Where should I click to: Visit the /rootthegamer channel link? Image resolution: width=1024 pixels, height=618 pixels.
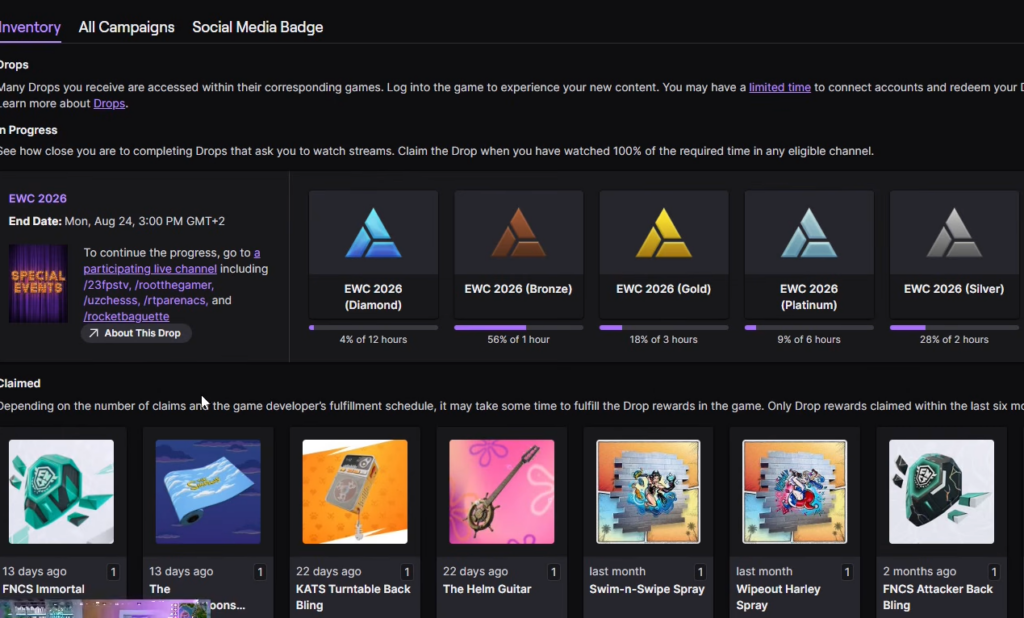pyautogui.click(x=174, y=285)
